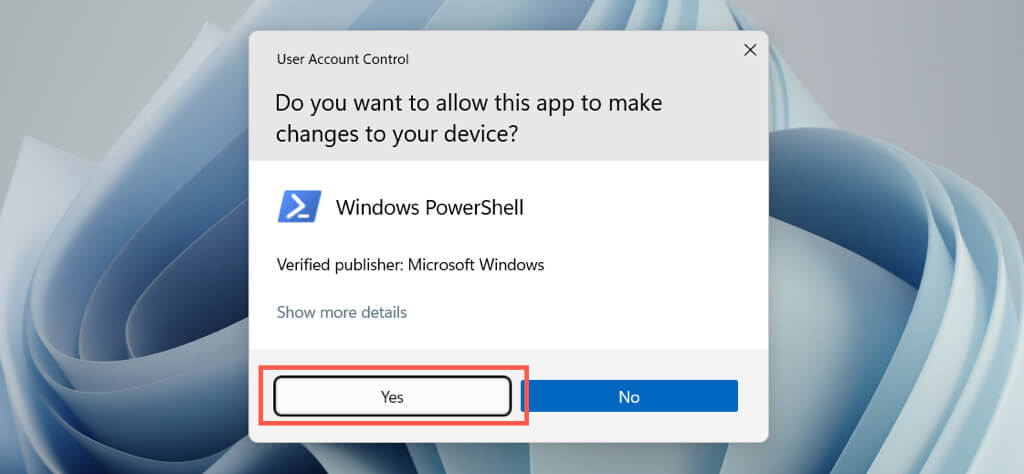Expand Show more details
This screenshot has width=1024, height=474.
(x=341, y=312)
